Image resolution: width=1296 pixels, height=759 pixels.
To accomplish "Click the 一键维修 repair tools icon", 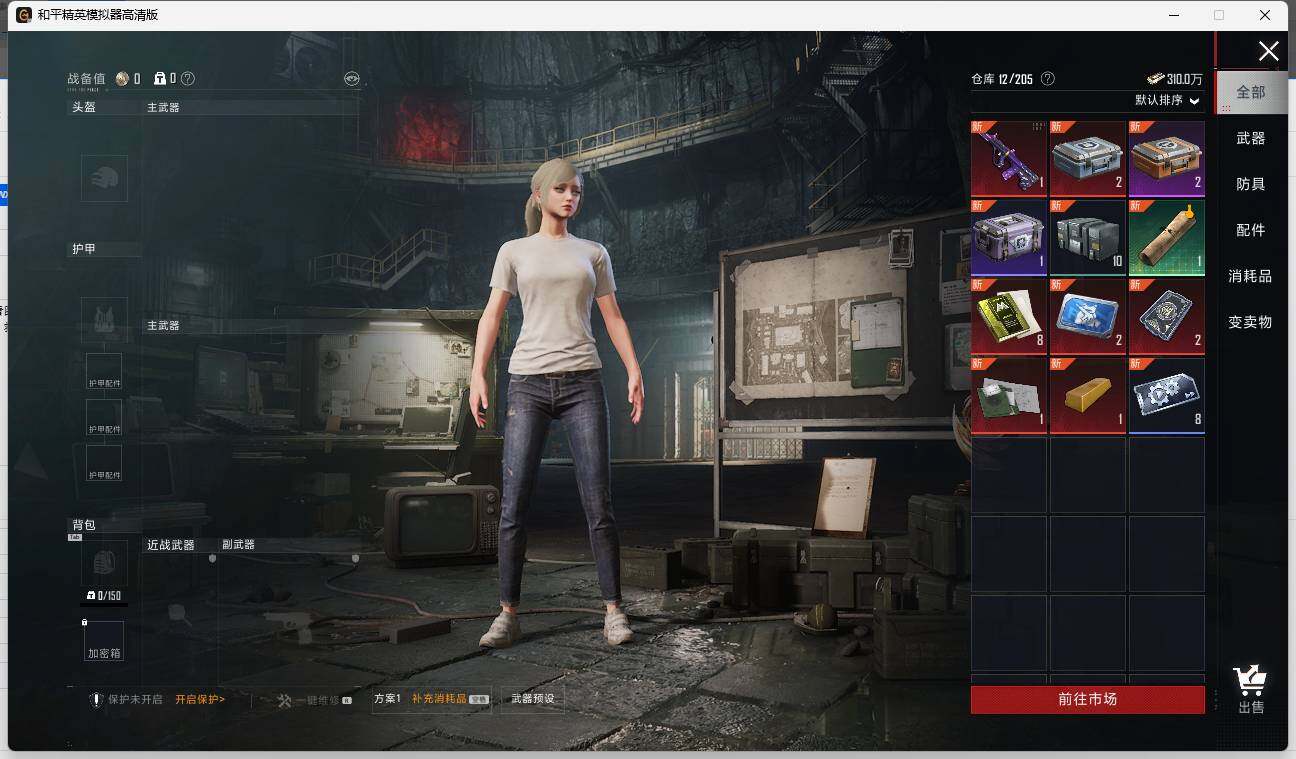I will point(284,700).
